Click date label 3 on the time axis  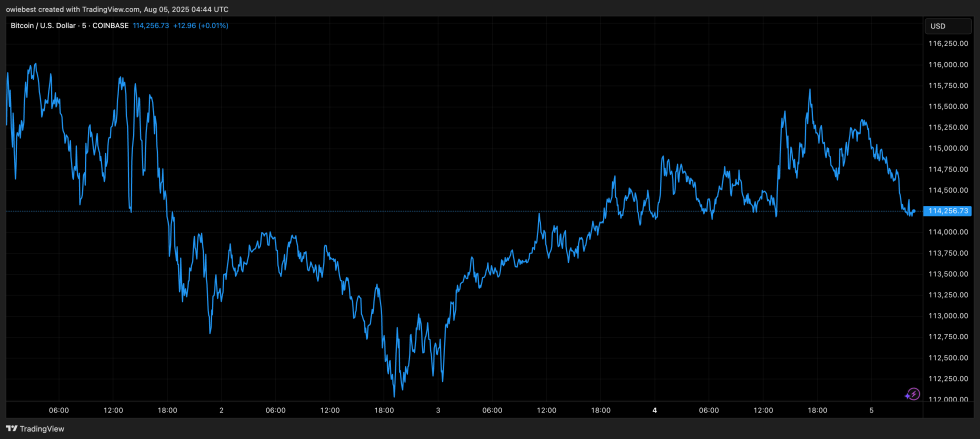[438, 410]
